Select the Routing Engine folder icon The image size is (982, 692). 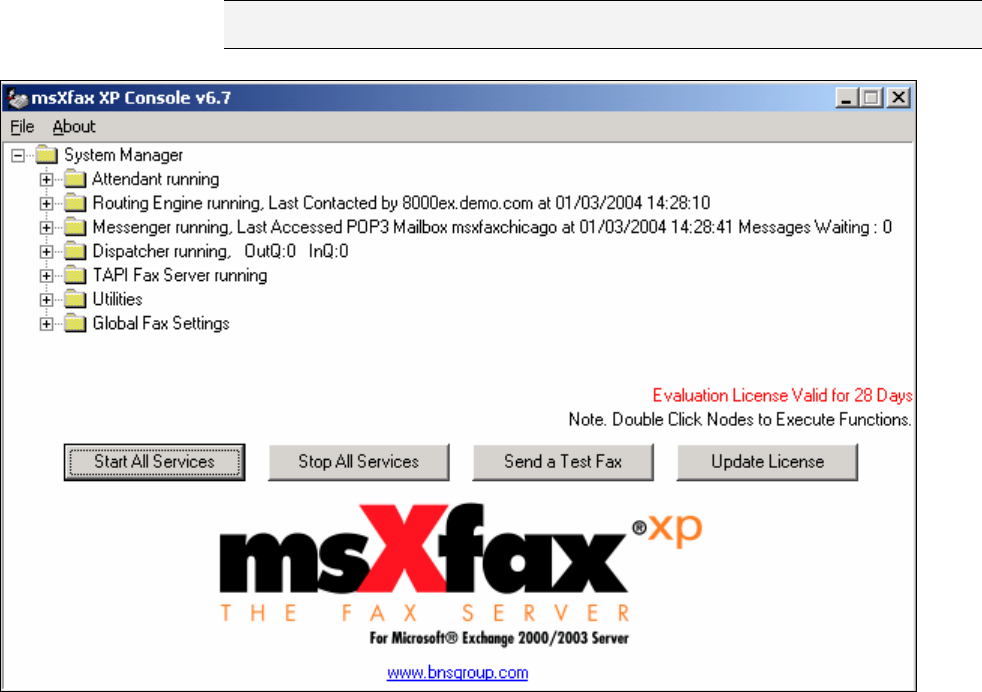tap(75, 203)
